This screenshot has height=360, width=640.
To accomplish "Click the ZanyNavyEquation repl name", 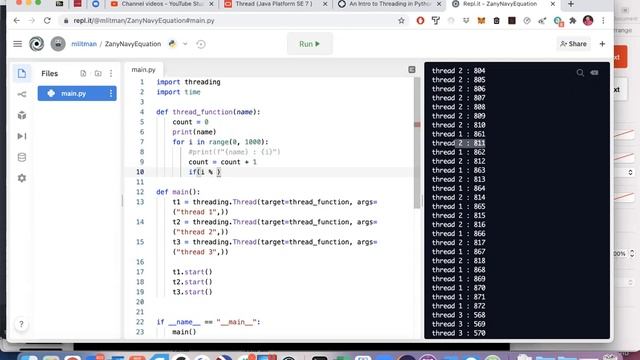I will click(133, 44).
